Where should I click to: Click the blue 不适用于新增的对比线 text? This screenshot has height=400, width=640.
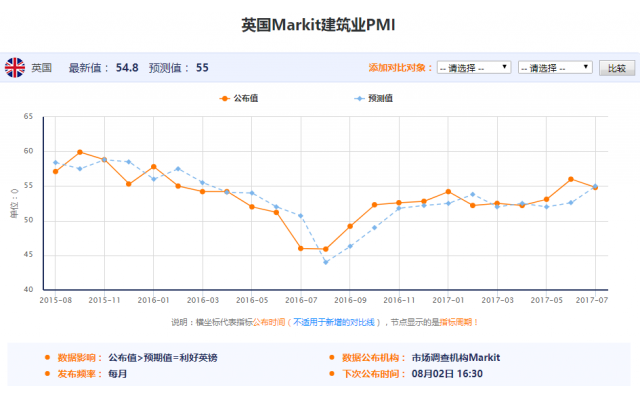pyautogui.click(x=334, y=322)
